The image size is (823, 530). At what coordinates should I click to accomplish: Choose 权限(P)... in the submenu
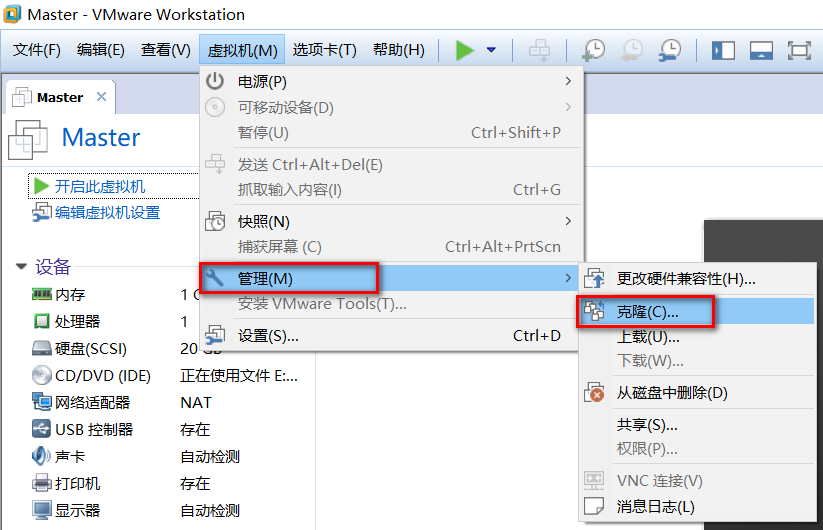(x=698, y=449)
